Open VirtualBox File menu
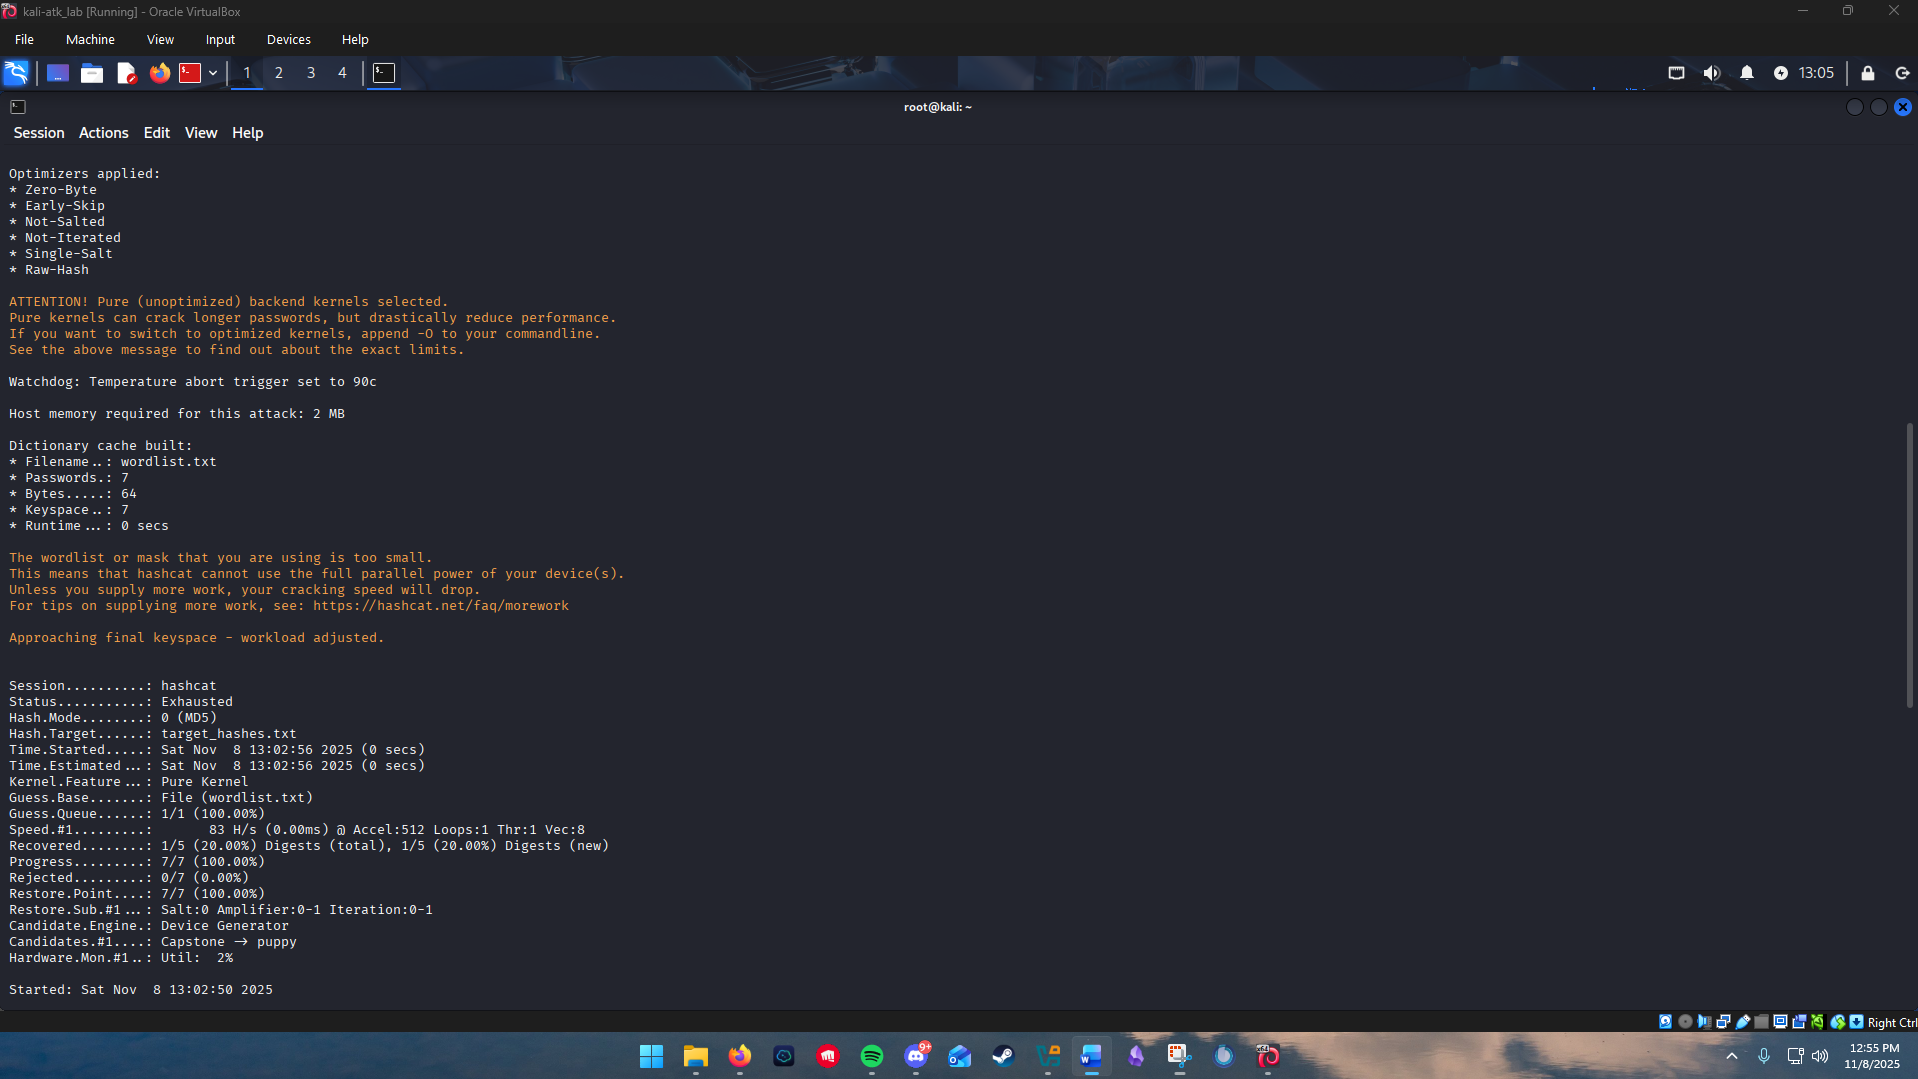Image resolution: width=1918 pixels, height=1079 pixels. 24,40
